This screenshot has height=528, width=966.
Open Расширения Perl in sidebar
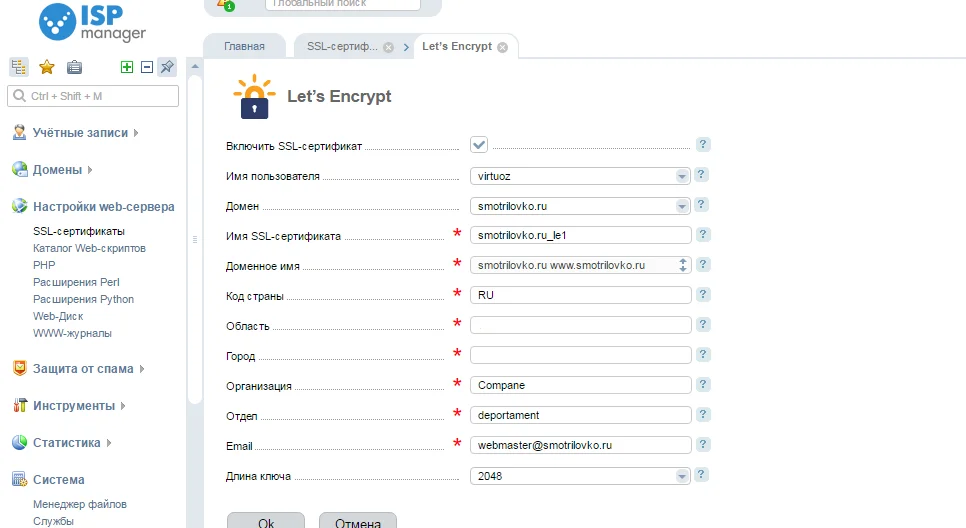coord(76,282)
